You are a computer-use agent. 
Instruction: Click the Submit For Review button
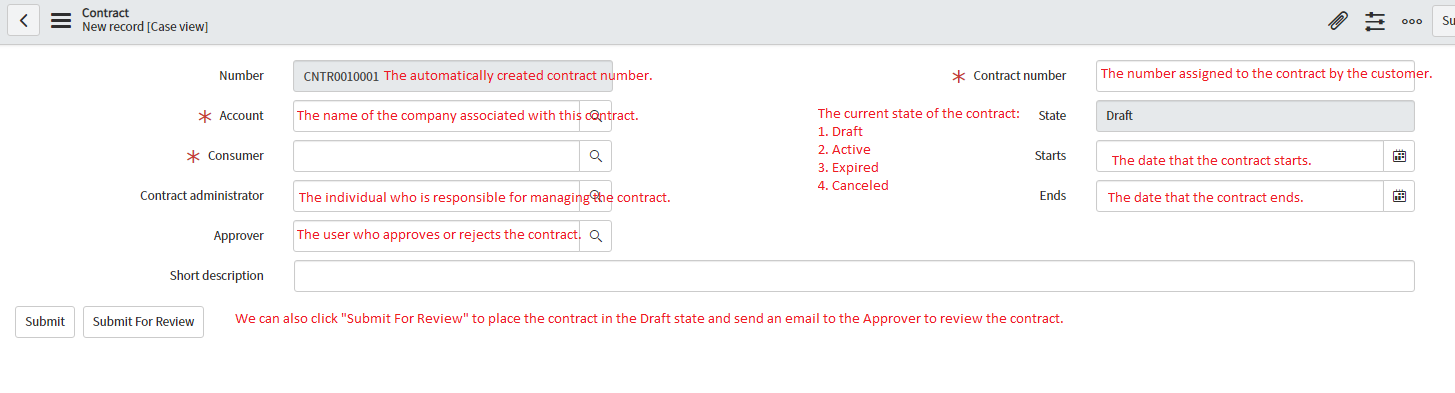point(143,322)
